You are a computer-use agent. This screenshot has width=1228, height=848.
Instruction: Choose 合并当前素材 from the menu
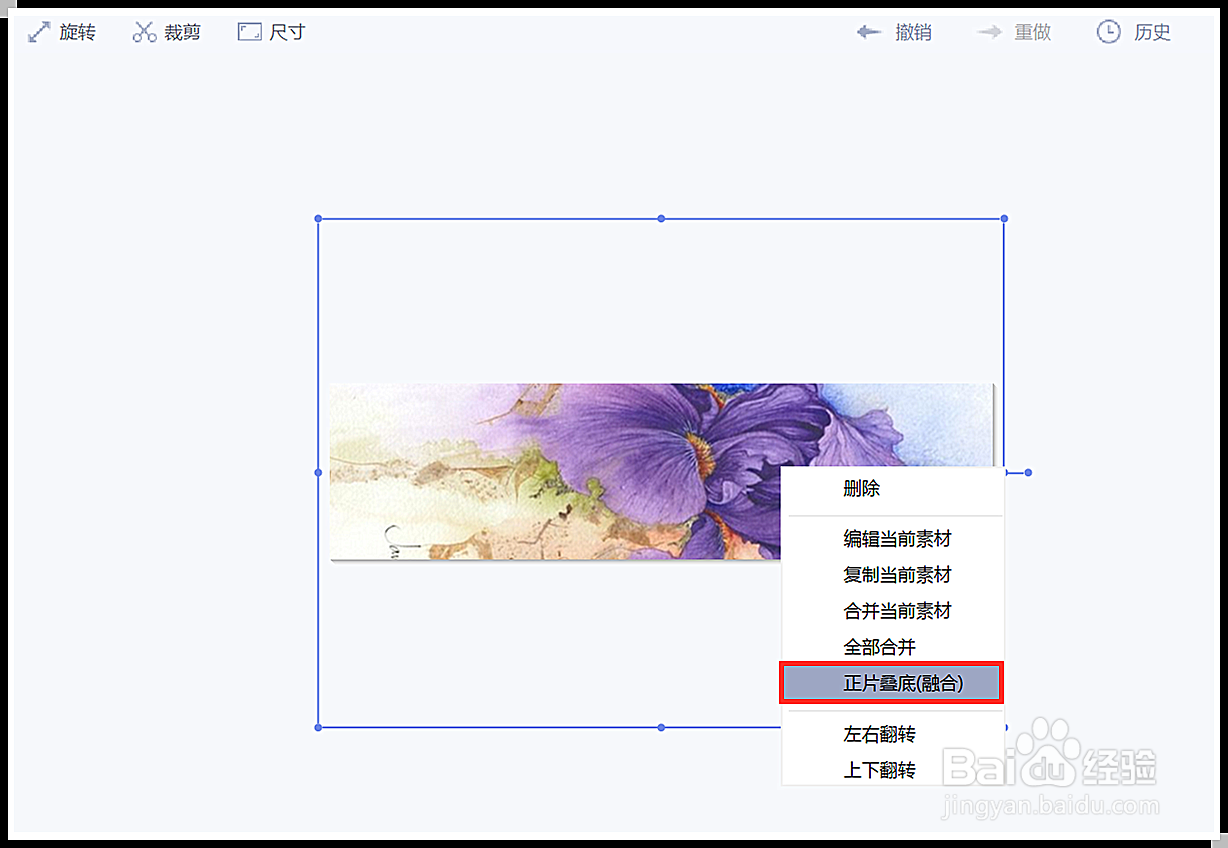896,611
